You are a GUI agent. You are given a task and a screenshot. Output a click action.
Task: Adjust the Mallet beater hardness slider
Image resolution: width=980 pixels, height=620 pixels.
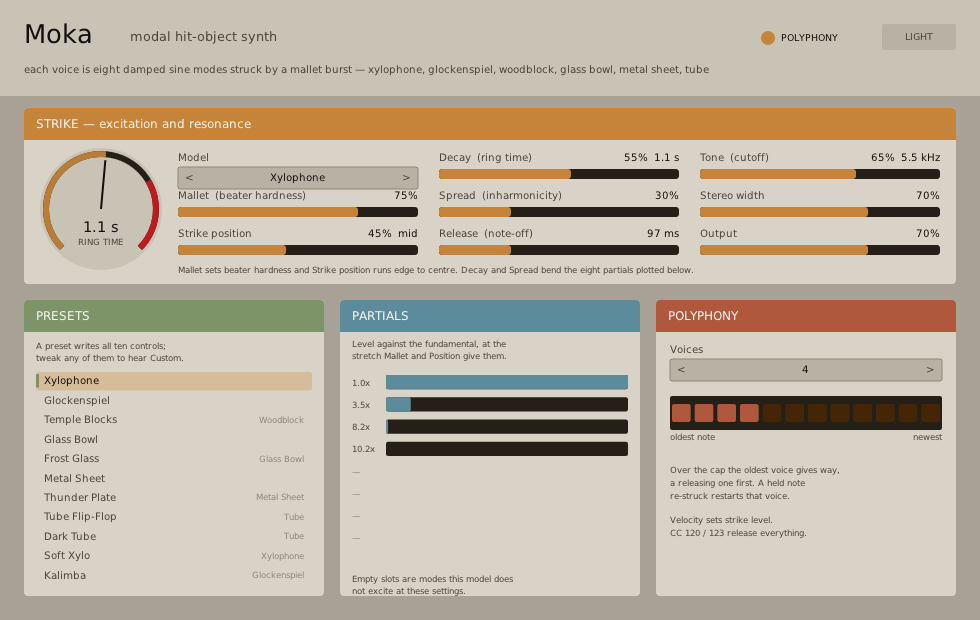point(298,212)
